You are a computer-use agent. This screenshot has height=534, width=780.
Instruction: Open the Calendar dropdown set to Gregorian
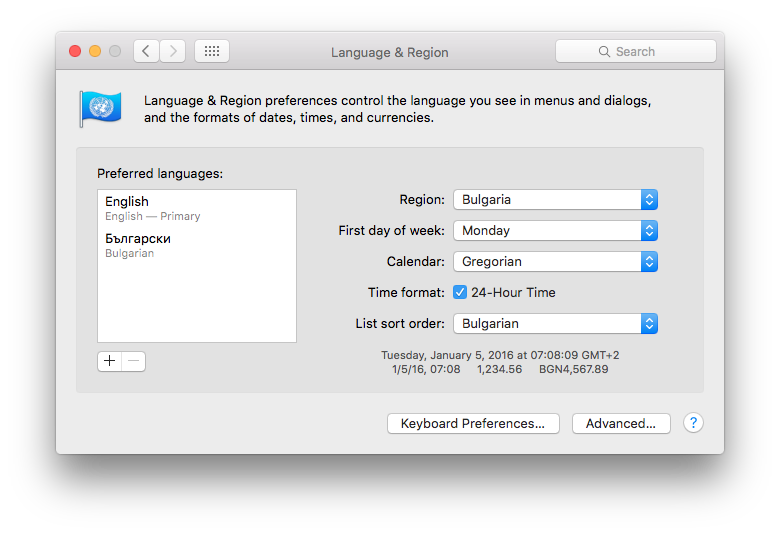[x=555, y=262]
